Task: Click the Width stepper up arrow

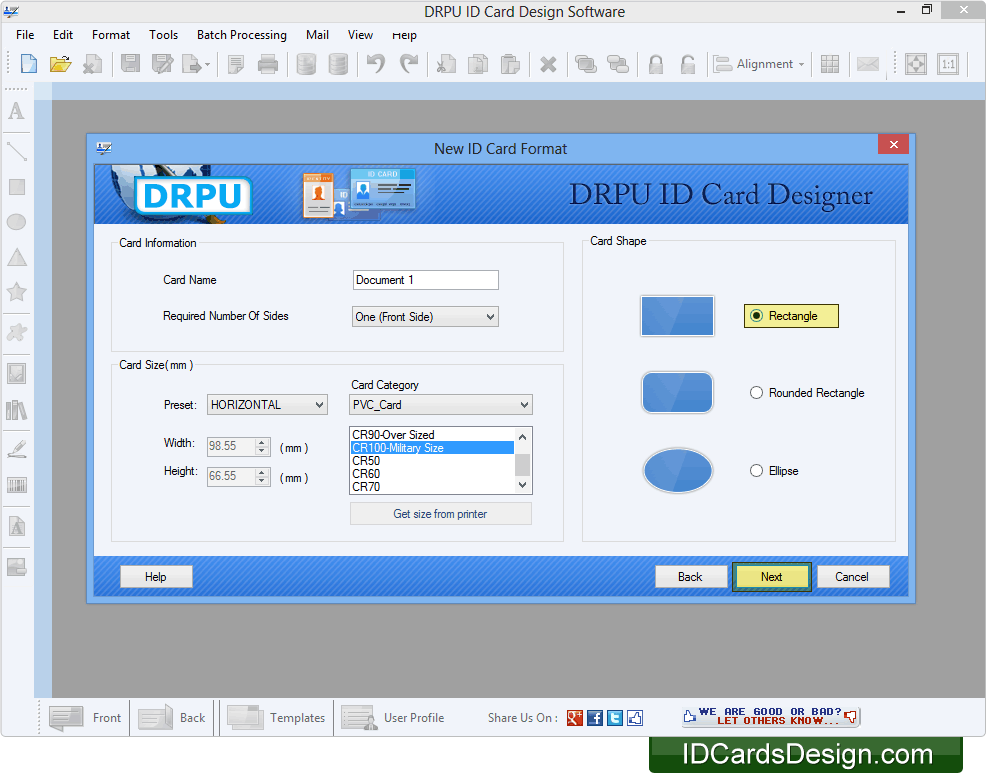Action: coord(262,442)
